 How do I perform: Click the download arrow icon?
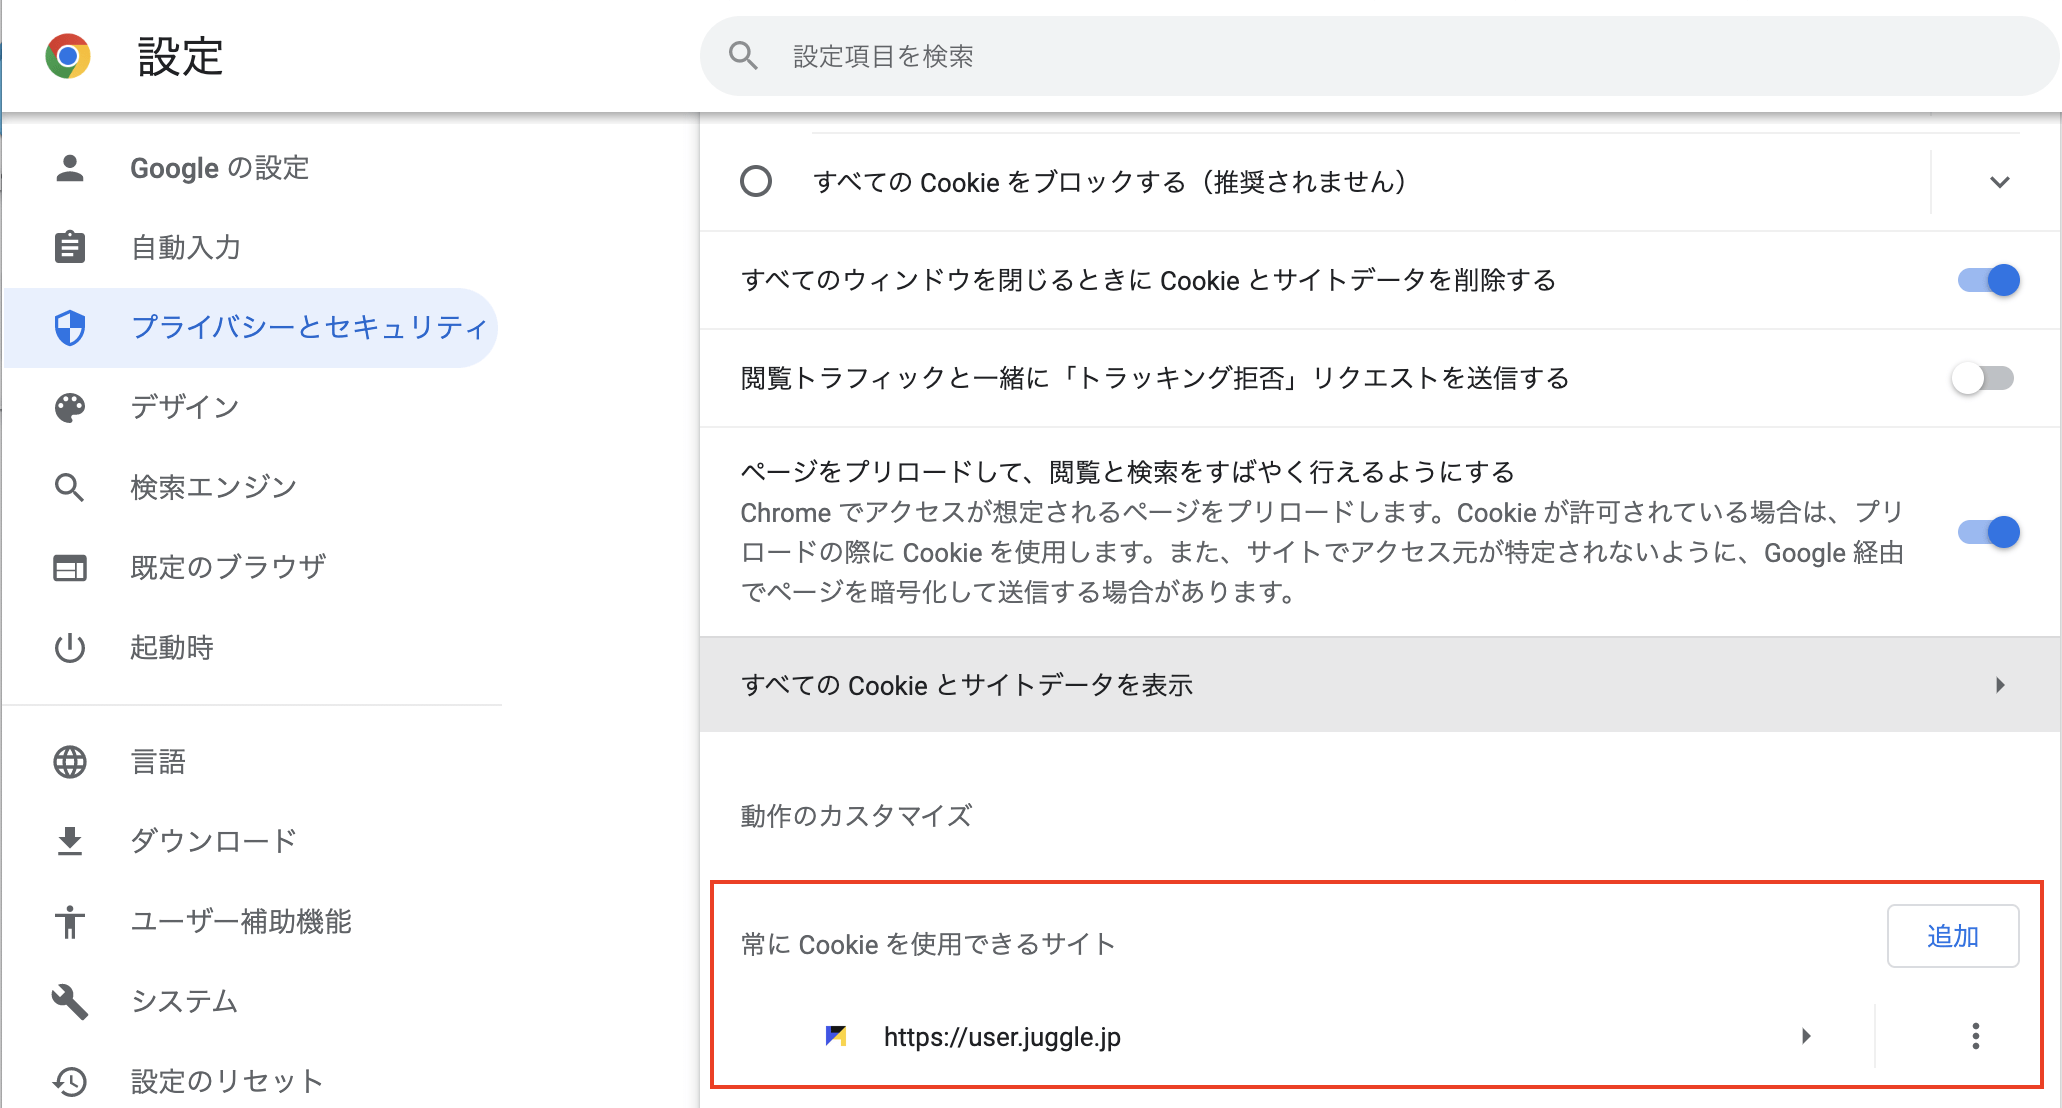[x=70, y=841]
